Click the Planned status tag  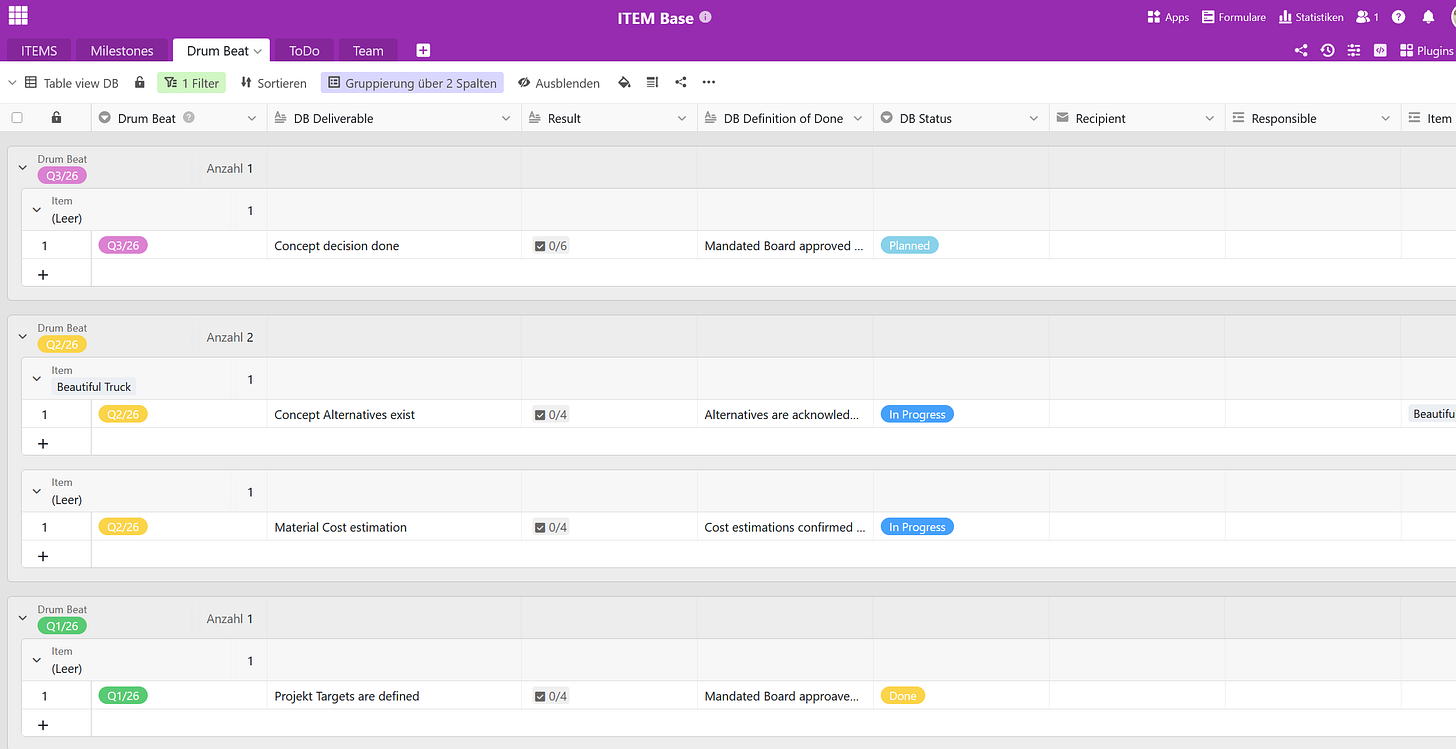909,245
